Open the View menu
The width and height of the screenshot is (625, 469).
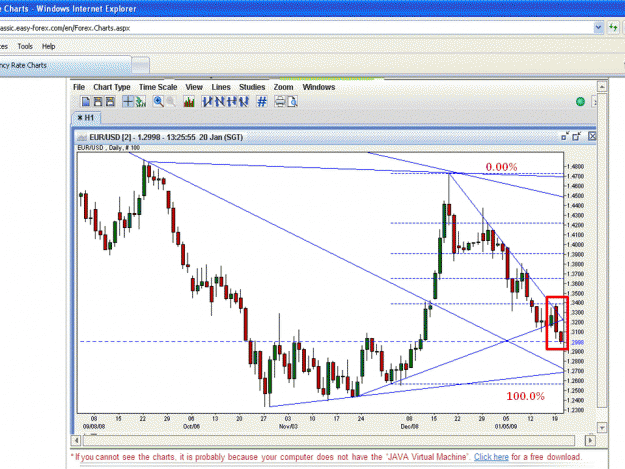pos(194,87)
